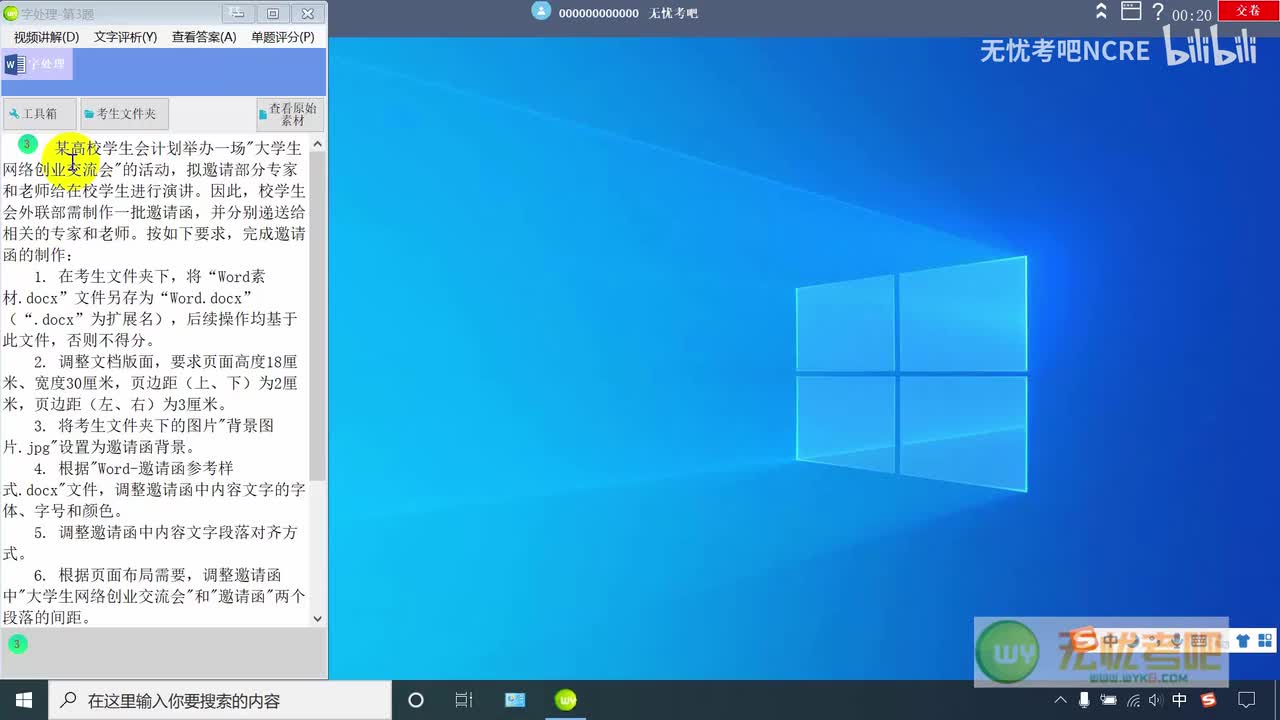Click the Sogou skin shirt icon on IME bar
1280x720 pixels.
click(1243, 641)
